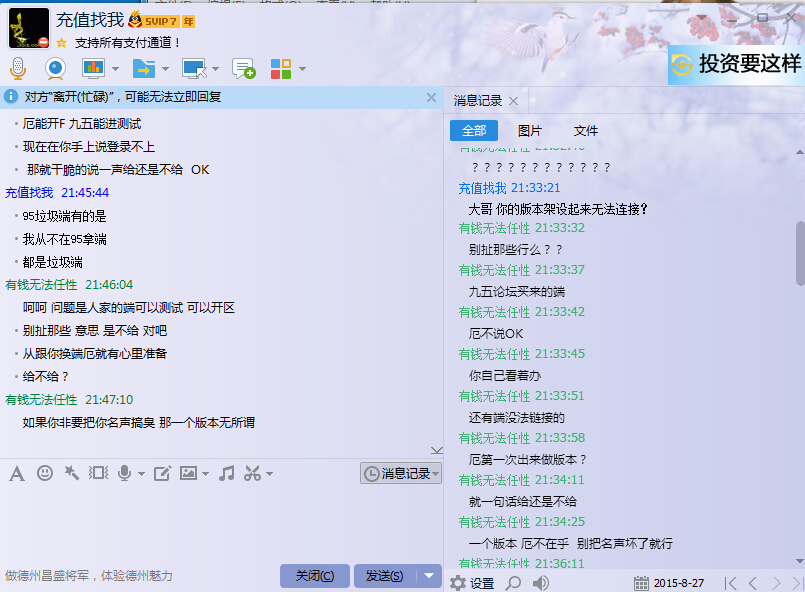Search message history with magnifier icon
This screenshot has height=592, width=805.
[513, 582]
